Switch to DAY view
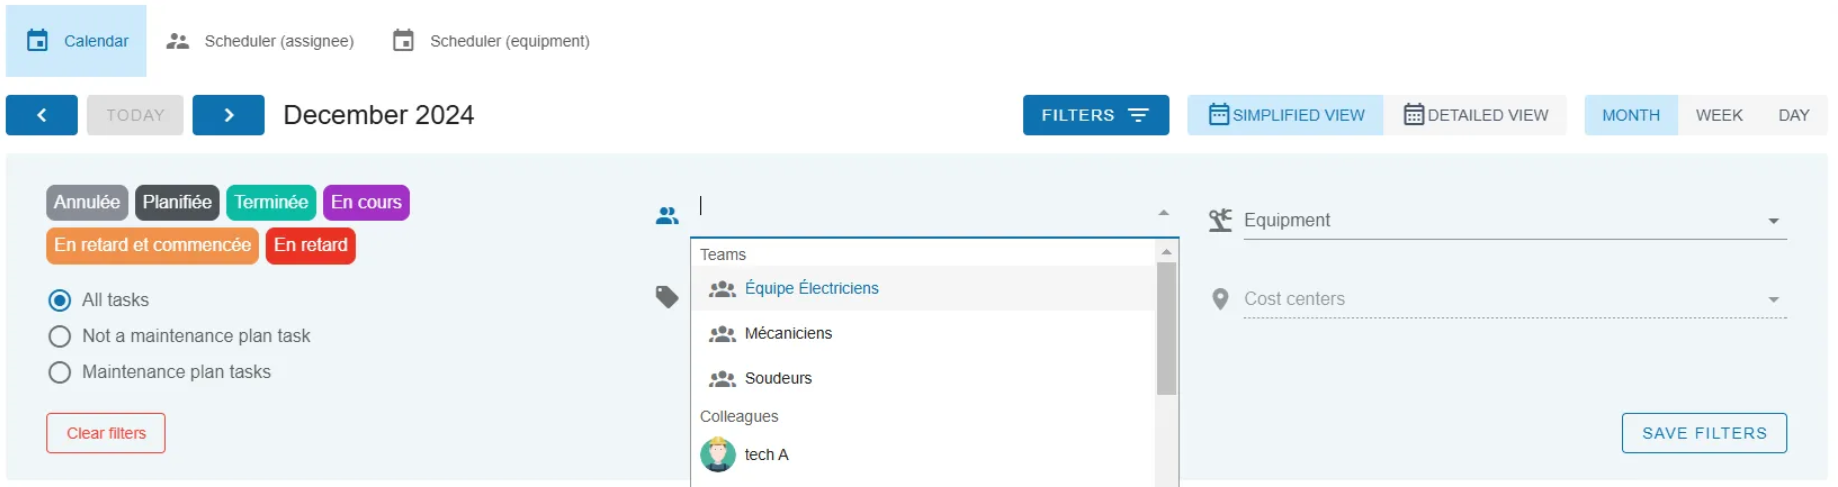1838x487 pixels. (x=1794, y=115)
